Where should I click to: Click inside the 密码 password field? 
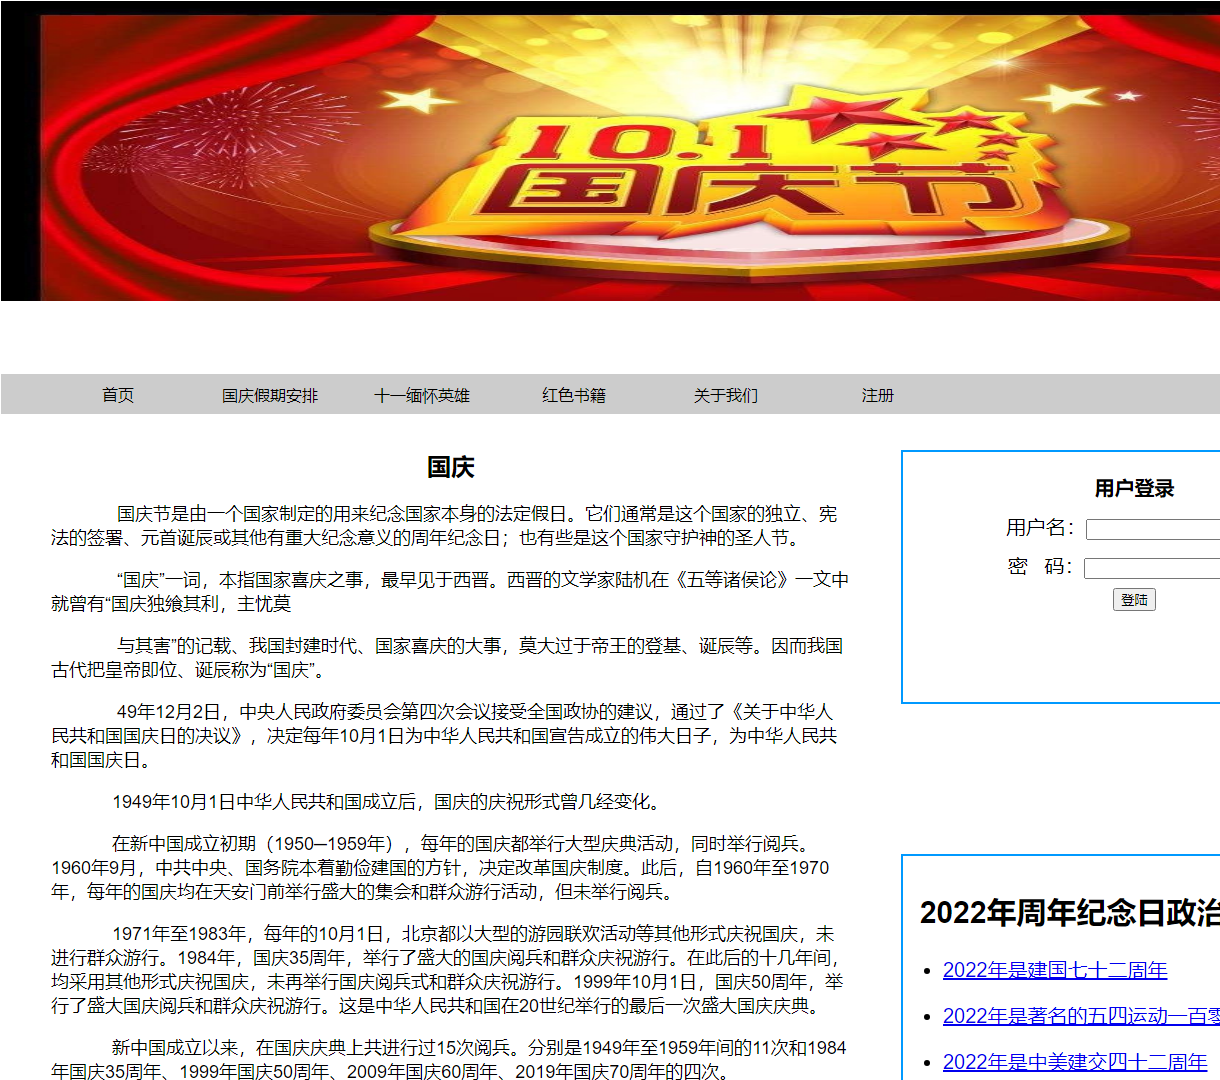tap(1150, 567)
